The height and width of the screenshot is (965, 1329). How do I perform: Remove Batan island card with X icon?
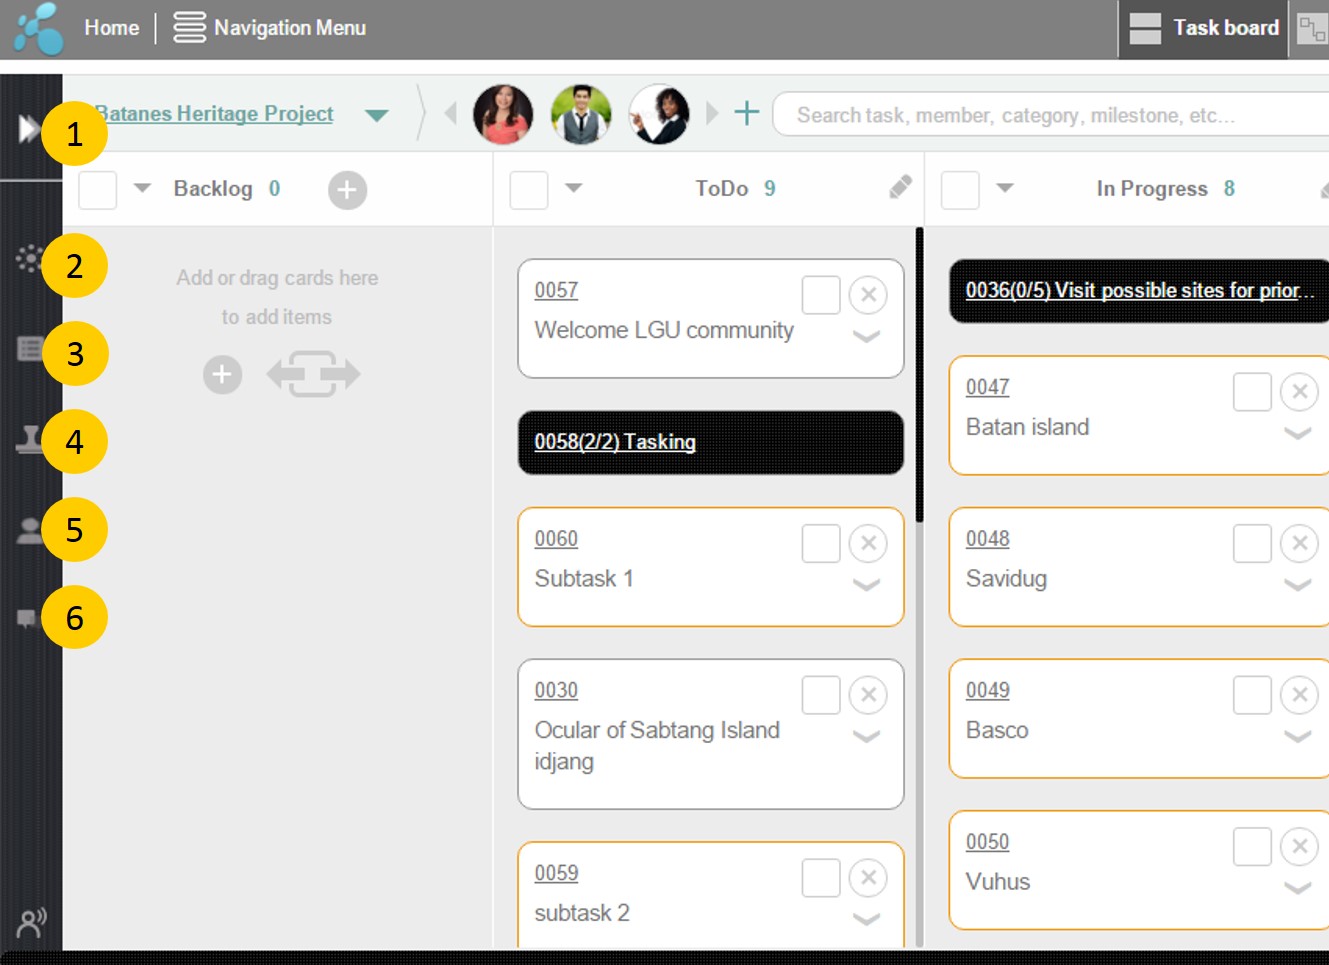point(1300,392)
